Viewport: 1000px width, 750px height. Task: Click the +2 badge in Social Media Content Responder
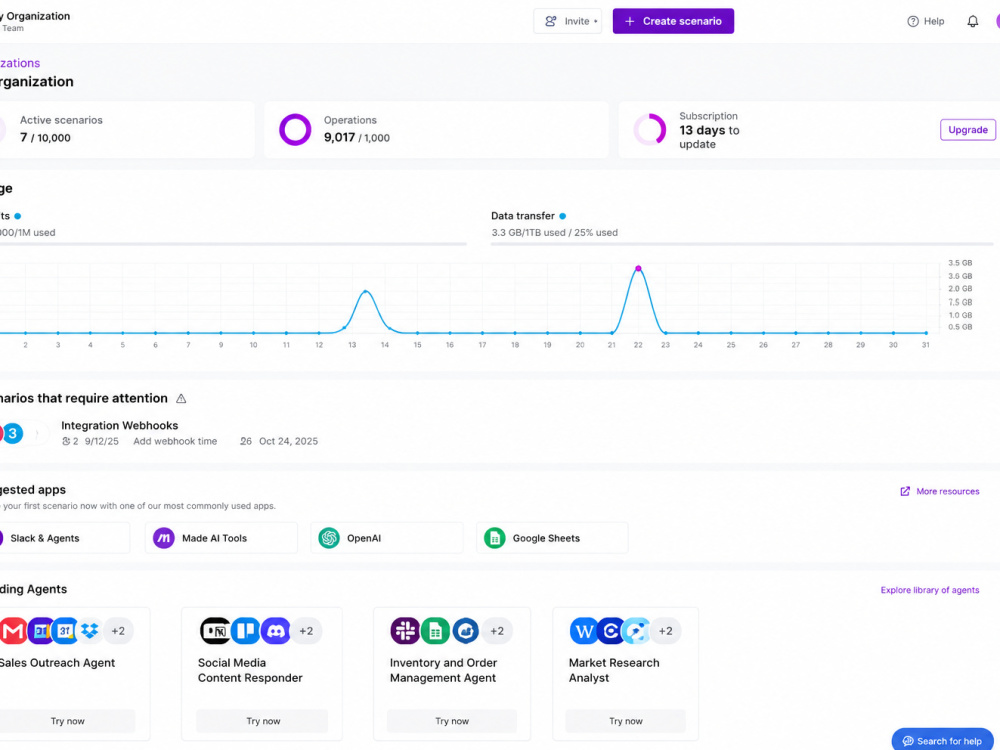[306, 631]
